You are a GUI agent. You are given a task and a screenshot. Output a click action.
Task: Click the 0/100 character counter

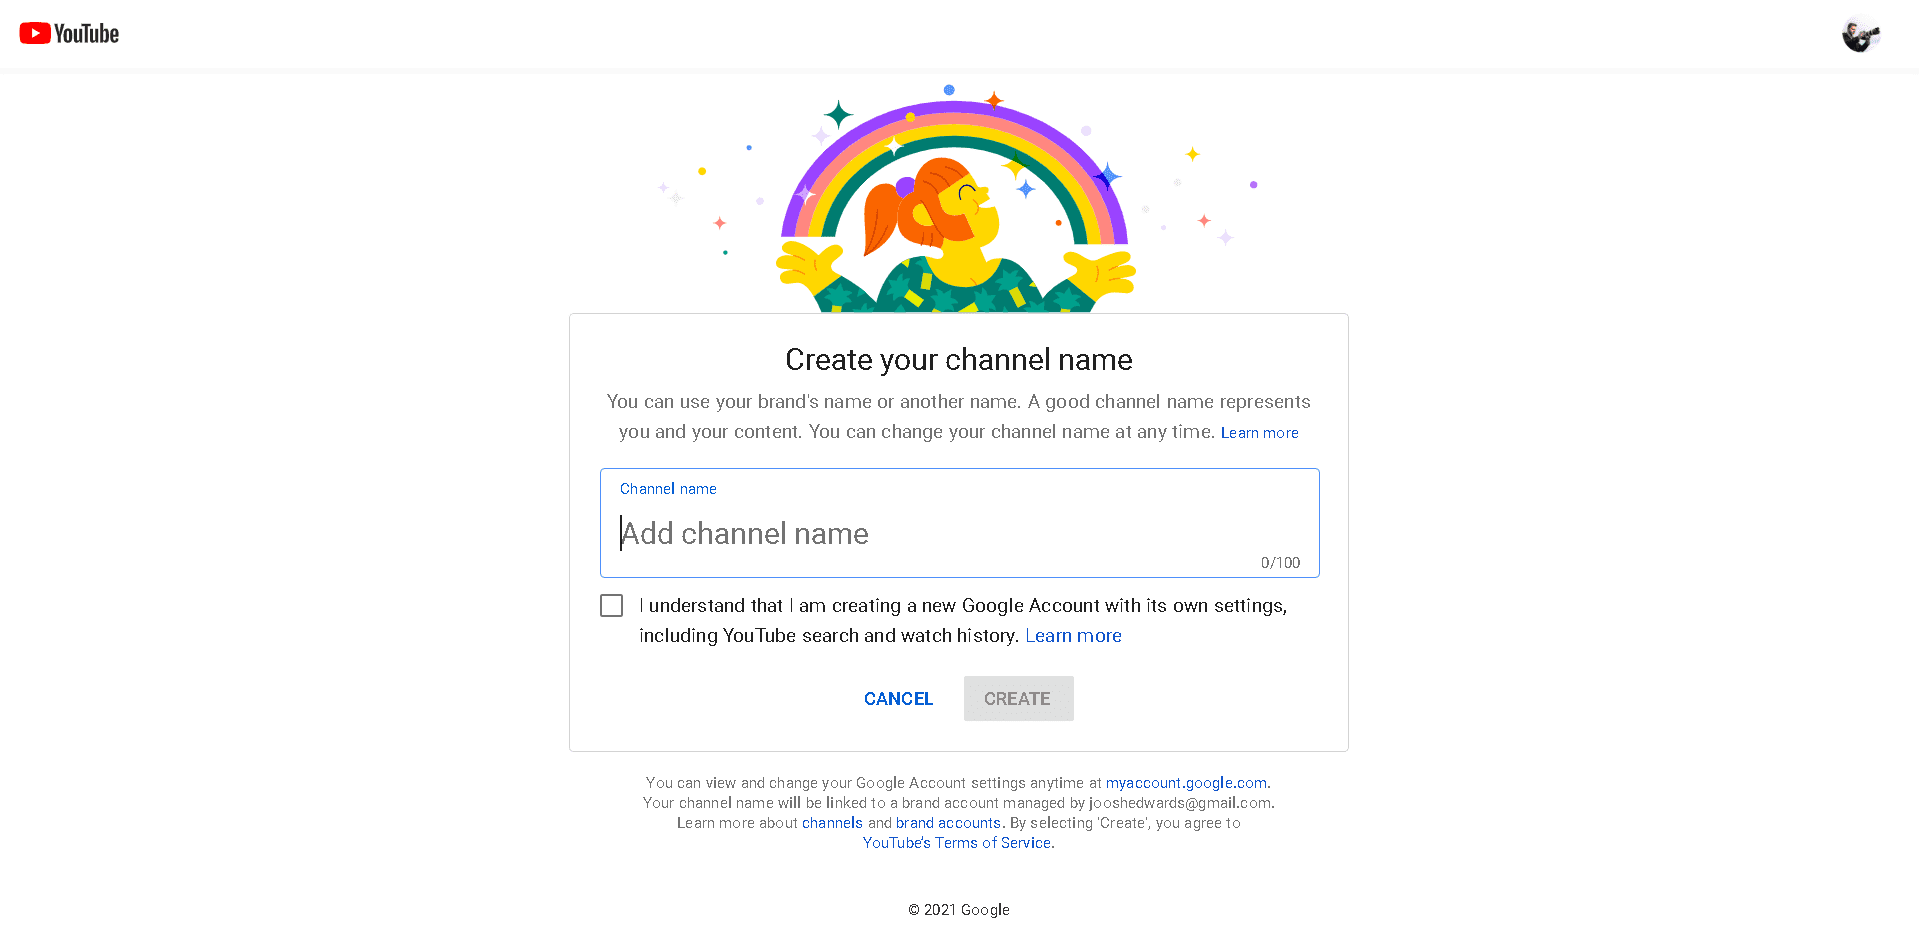1281,562
